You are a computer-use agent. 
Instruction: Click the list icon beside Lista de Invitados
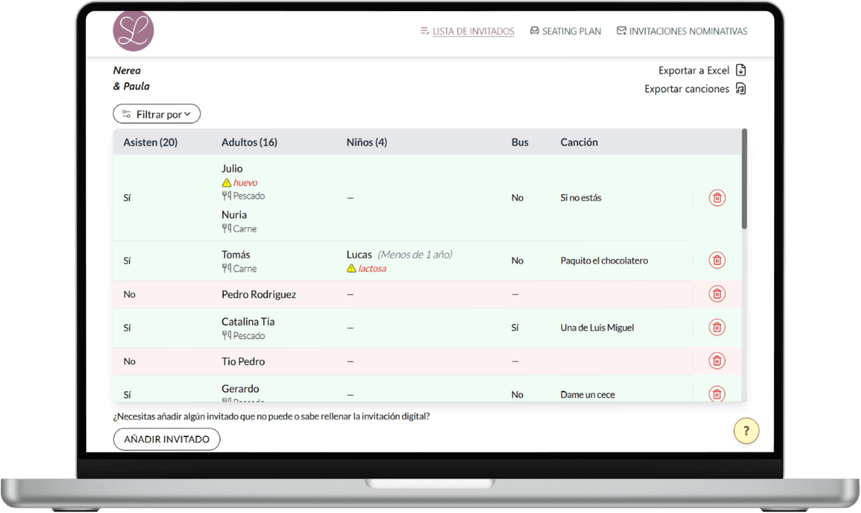coord(425,31)
